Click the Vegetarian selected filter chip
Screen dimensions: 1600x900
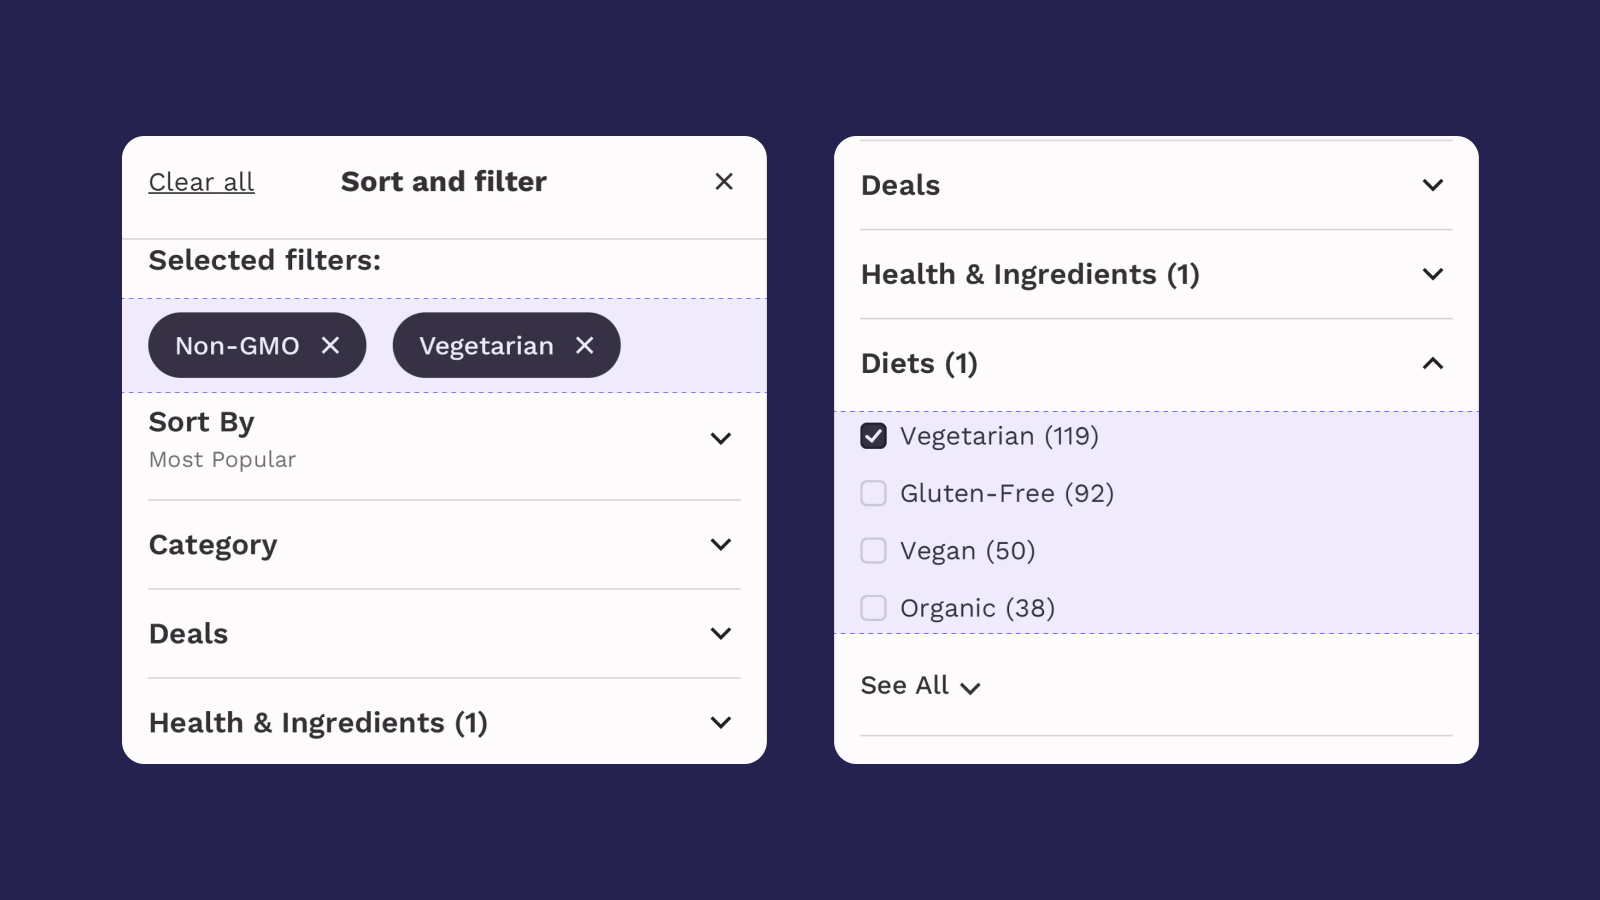pos(486,346)
